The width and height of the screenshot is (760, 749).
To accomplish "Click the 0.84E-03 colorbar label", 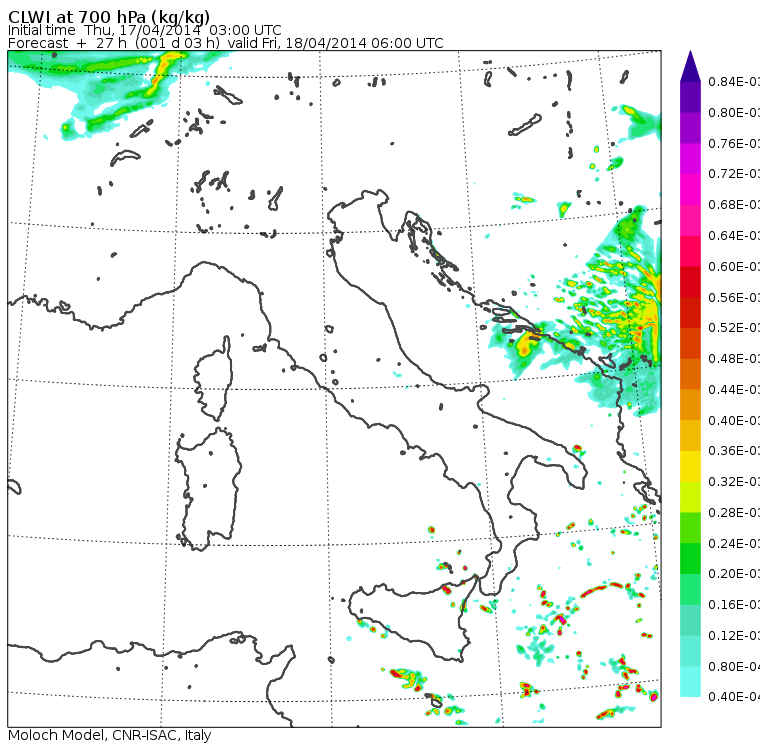I will tap(734, 81).
